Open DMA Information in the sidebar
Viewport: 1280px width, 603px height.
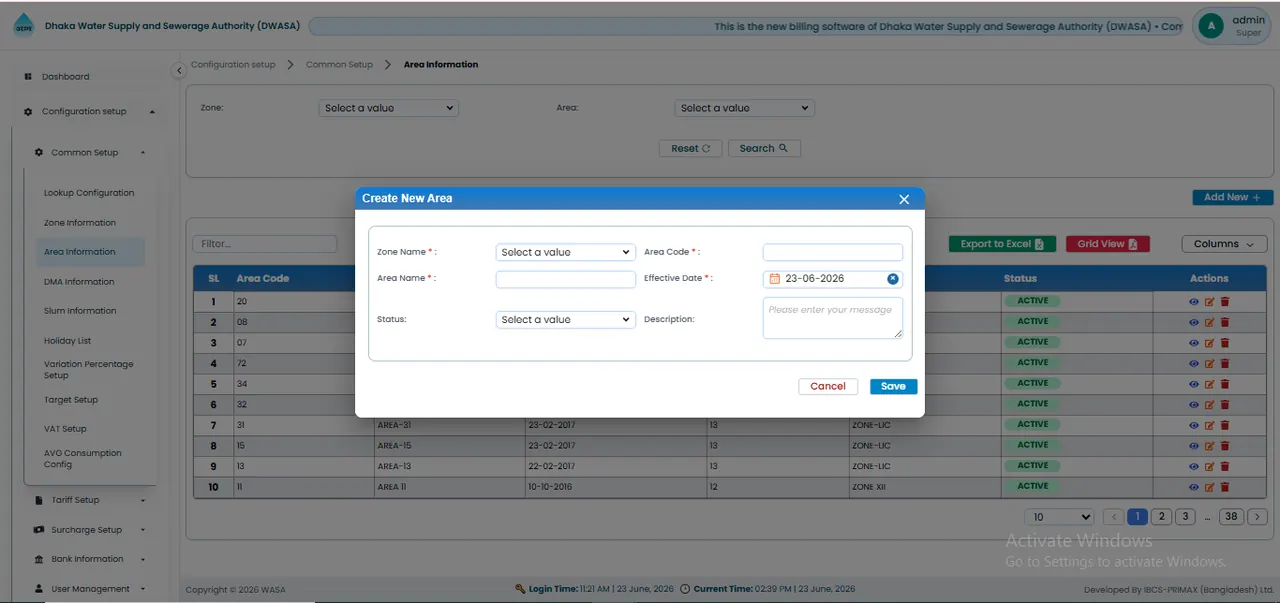79,282
